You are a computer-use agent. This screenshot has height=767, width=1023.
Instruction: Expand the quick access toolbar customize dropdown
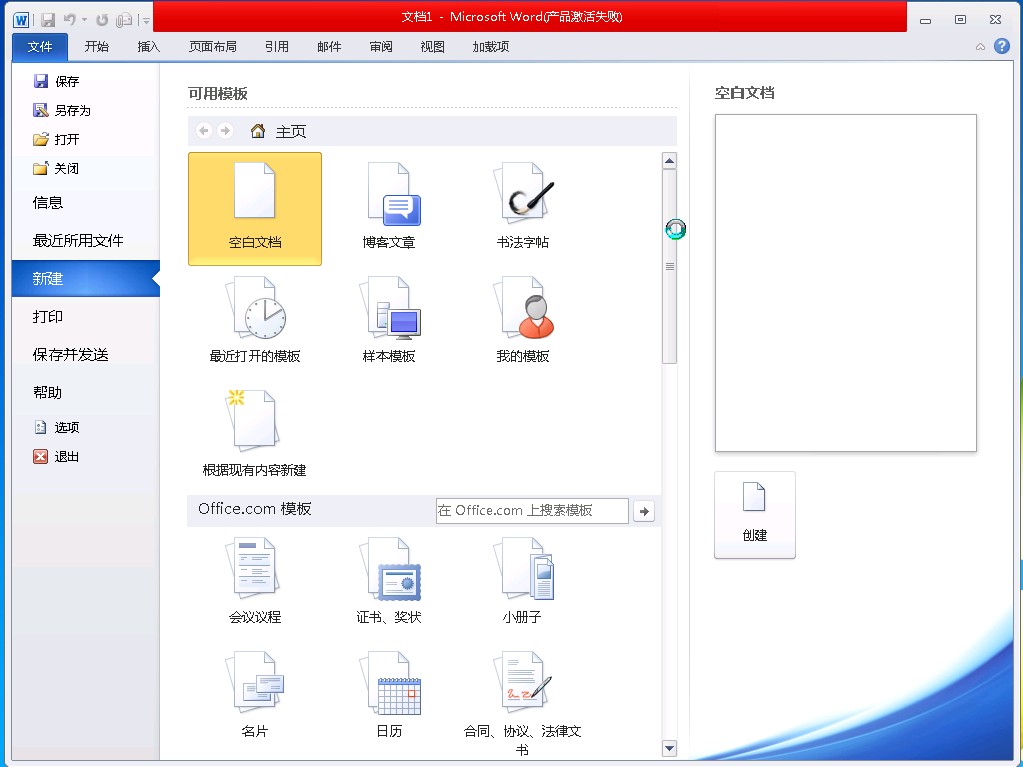[146, 20]
